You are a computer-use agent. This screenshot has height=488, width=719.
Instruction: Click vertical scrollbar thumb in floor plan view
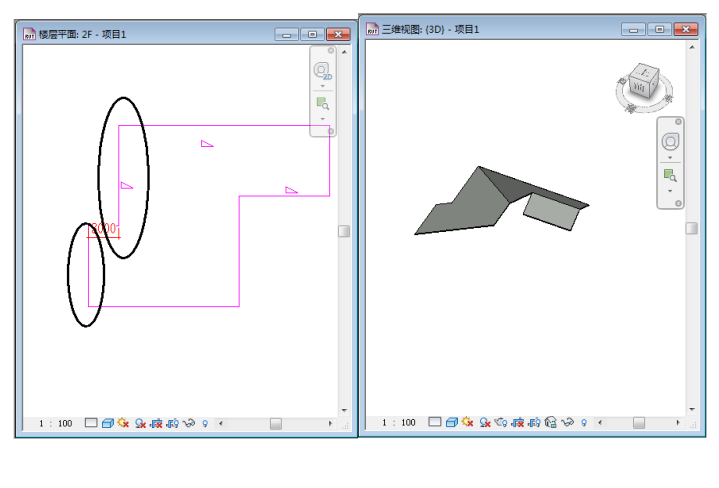[x=344, y=231]
